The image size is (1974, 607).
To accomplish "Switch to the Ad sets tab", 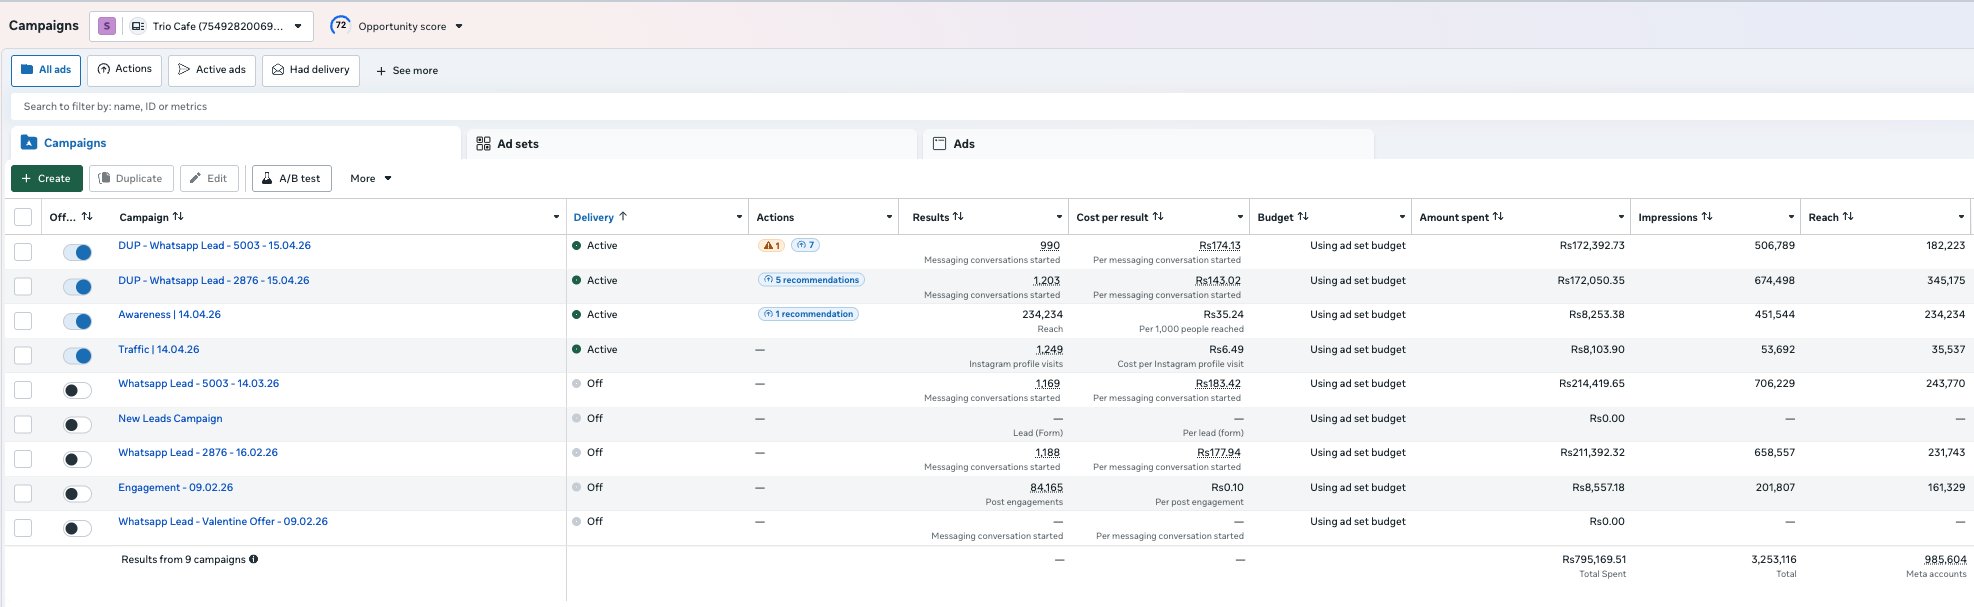I will coord(692,144).
